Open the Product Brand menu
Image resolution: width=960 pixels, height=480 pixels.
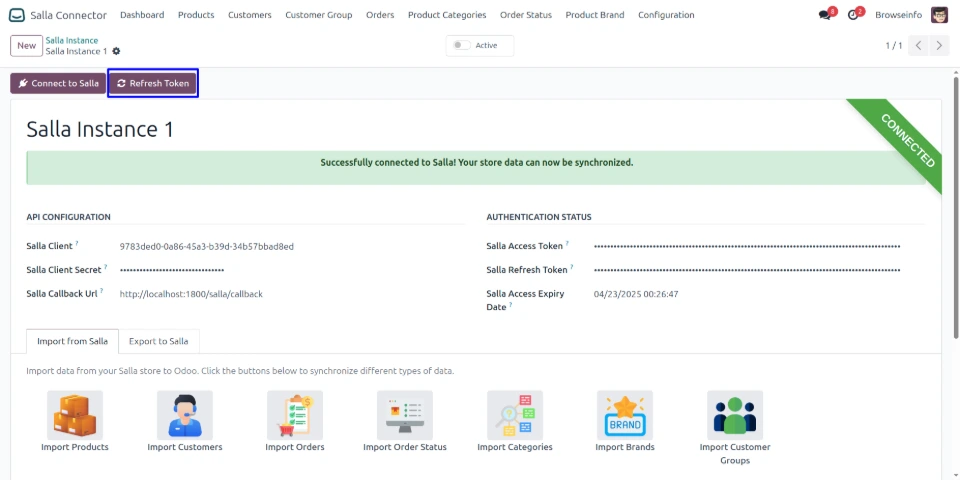[x=594, y=15]
